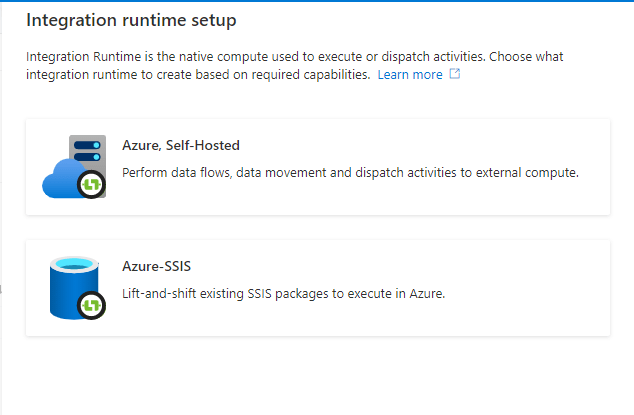The width and height of the screenshot is (634, 415).
Task: Open the Learn more link
Action: pyautogui.click(x=410, y=75)
